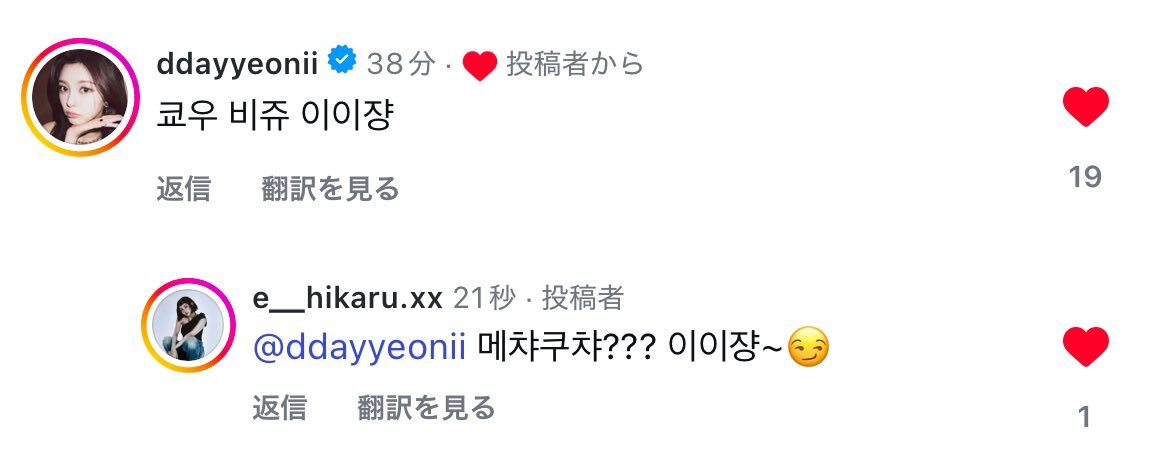Click the small red heart by 投稿者から
Screen dimensions: 1170x468
coord(480,66)
